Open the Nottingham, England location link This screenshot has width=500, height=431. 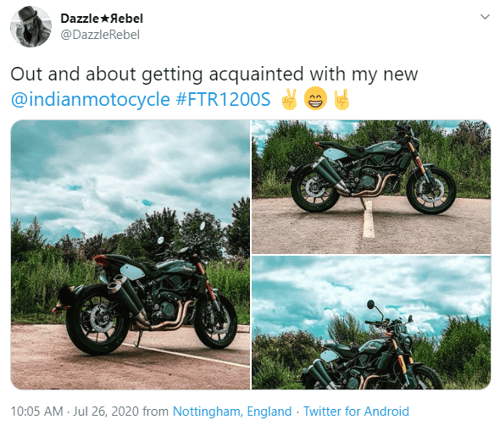click(232, 411)
